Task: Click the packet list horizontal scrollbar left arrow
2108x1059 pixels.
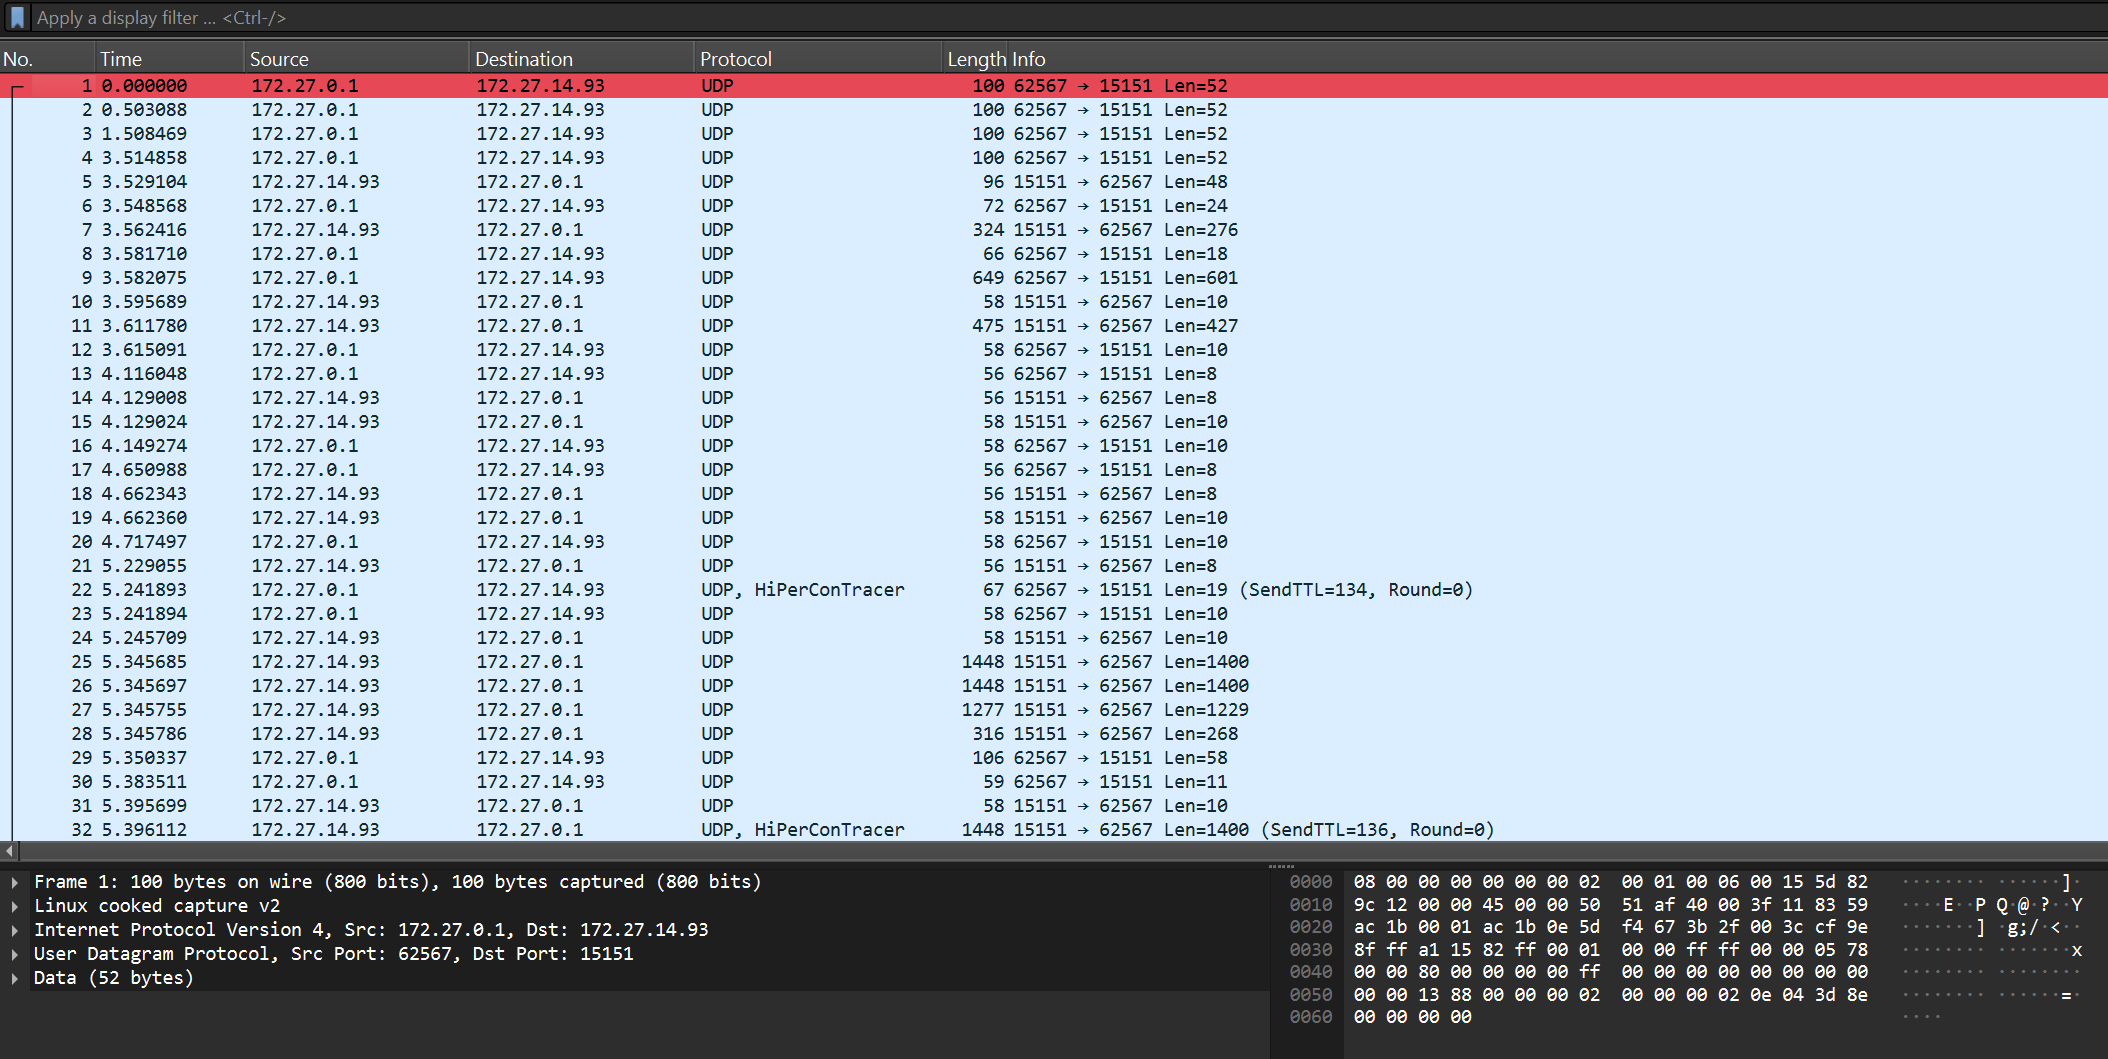Action: 9,851
